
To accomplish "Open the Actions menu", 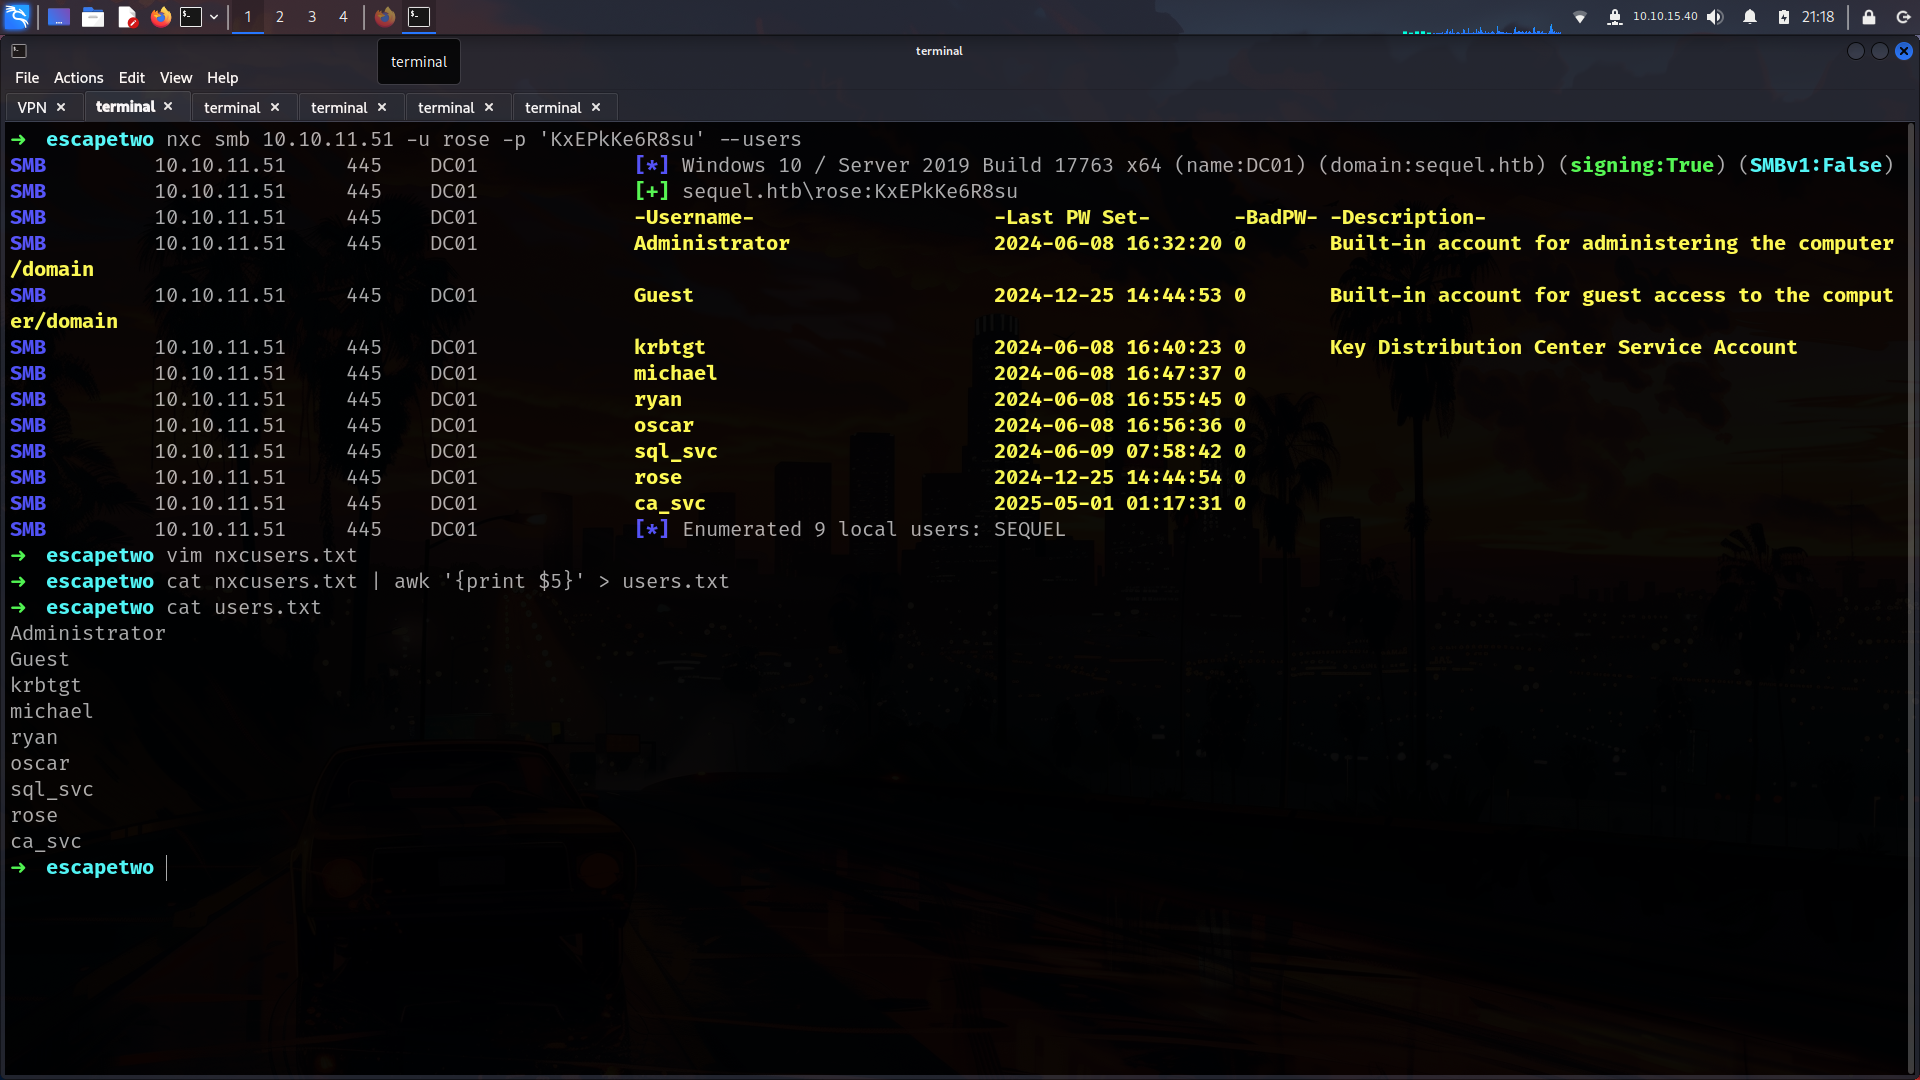I will [x=78, y=77].
